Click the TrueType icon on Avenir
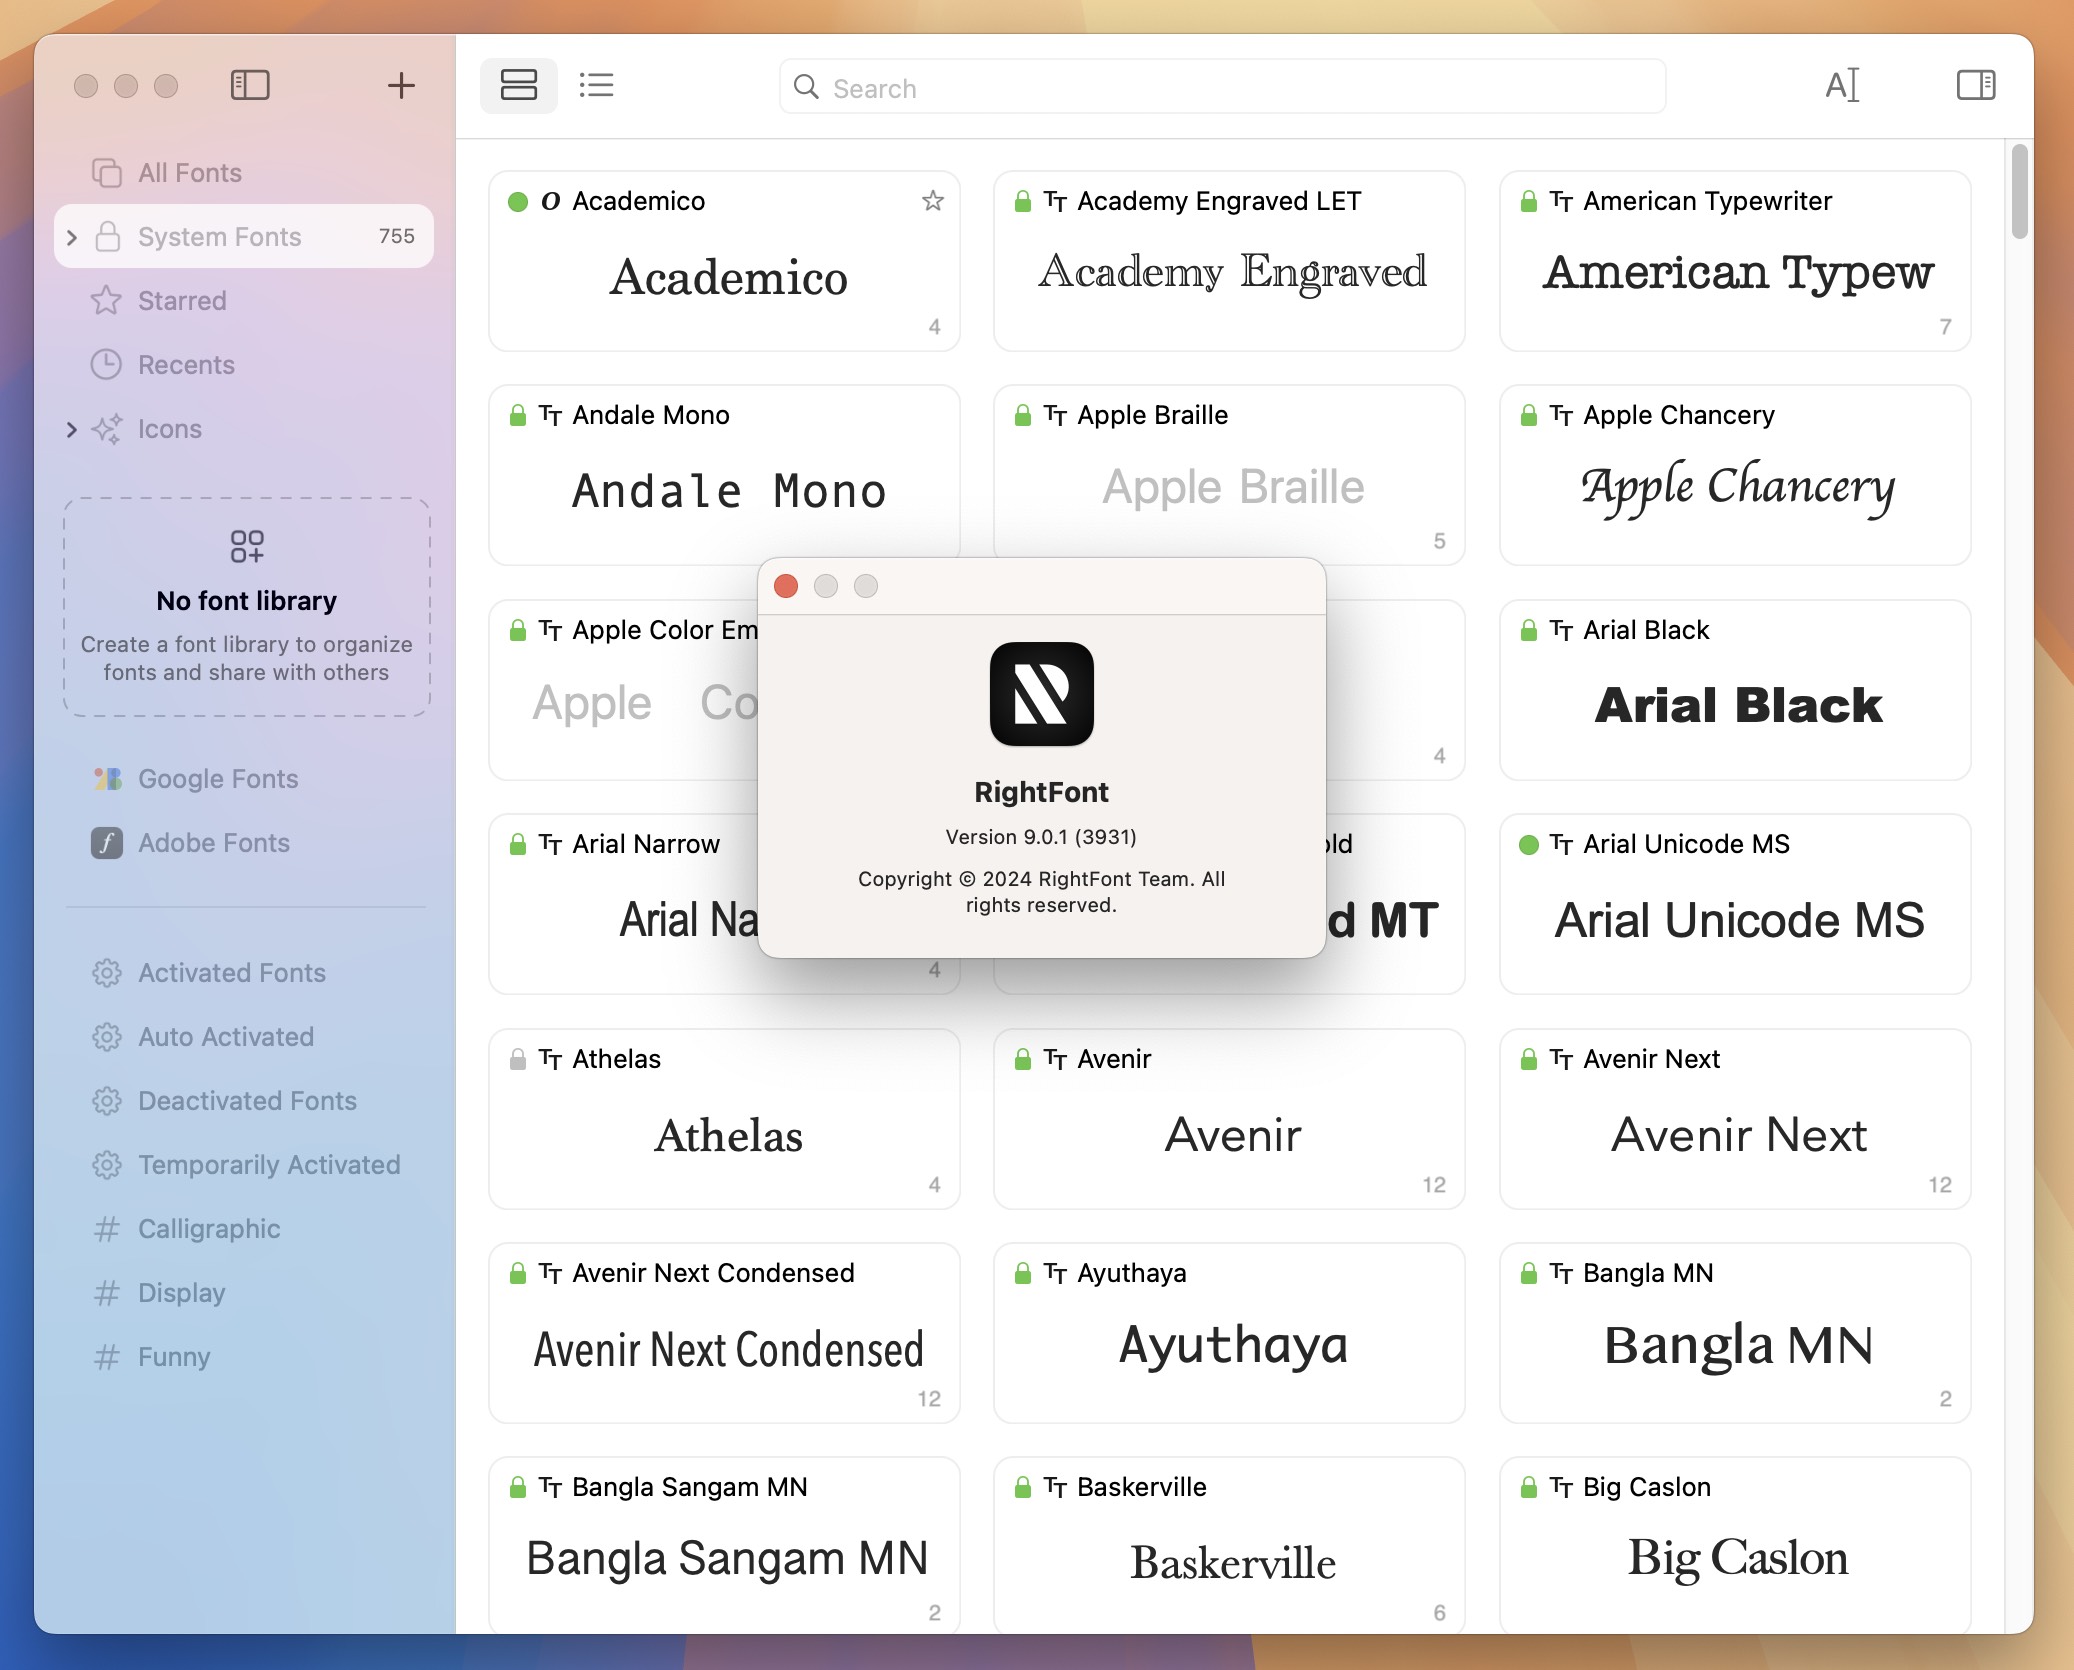The image size is (2074, 1670). coord(1055,1059)
